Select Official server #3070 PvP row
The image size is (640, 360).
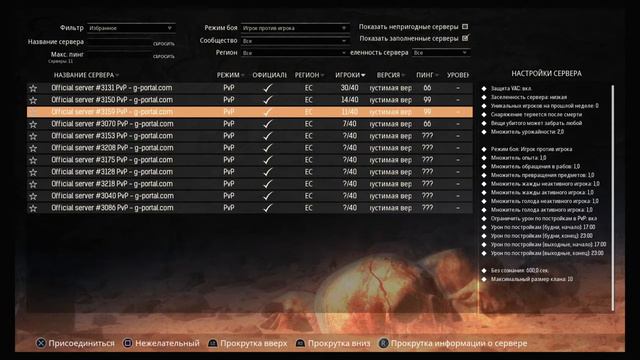[250, 124]
